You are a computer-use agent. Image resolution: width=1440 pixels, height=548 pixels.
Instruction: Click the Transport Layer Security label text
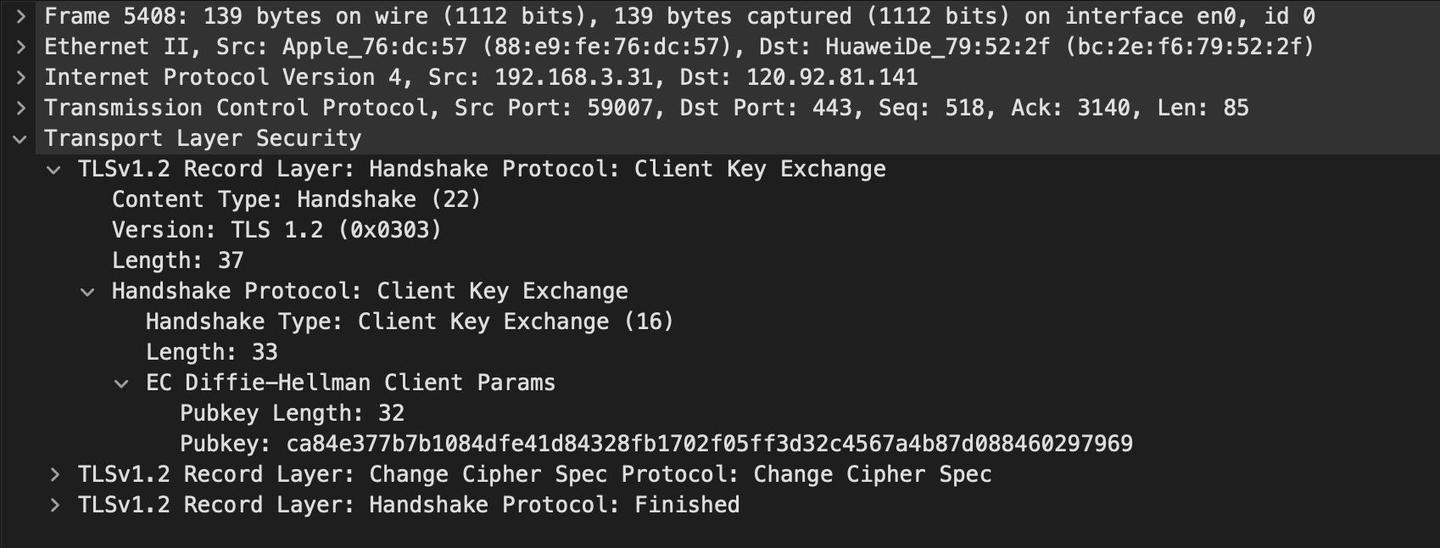pos(202,138)
